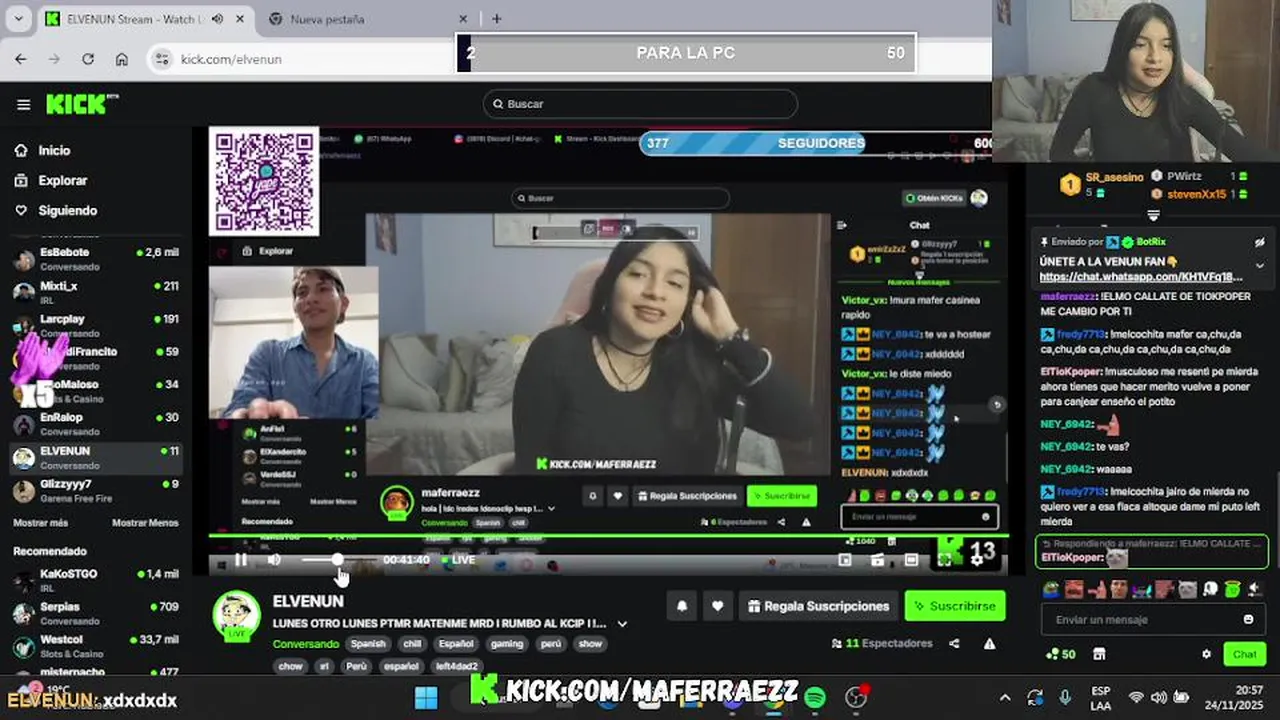Open the browser home page
Screen dimensions: 1280x720
[x=121, y=59]
